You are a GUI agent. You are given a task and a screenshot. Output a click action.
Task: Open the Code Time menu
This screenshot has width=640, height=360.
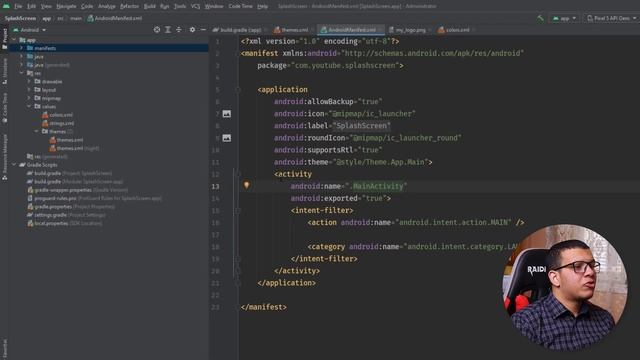(240, 7)
